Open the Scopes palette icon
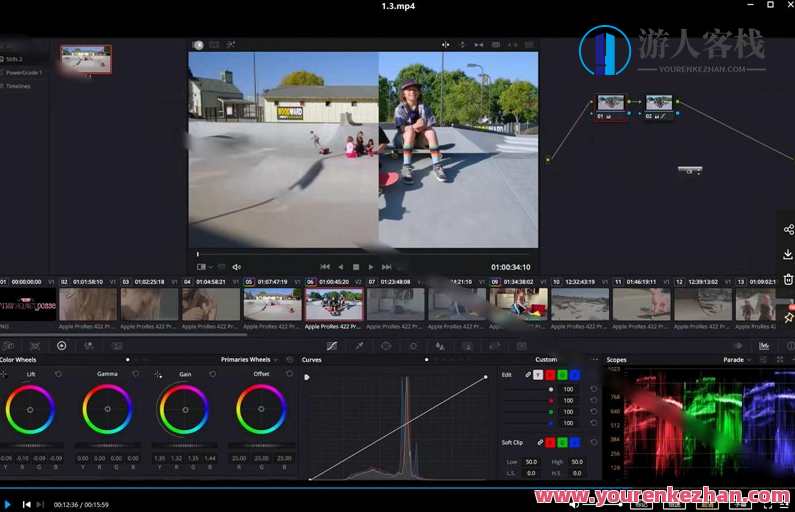The width and height of the screenshot is (795, 512). point(764,346)
